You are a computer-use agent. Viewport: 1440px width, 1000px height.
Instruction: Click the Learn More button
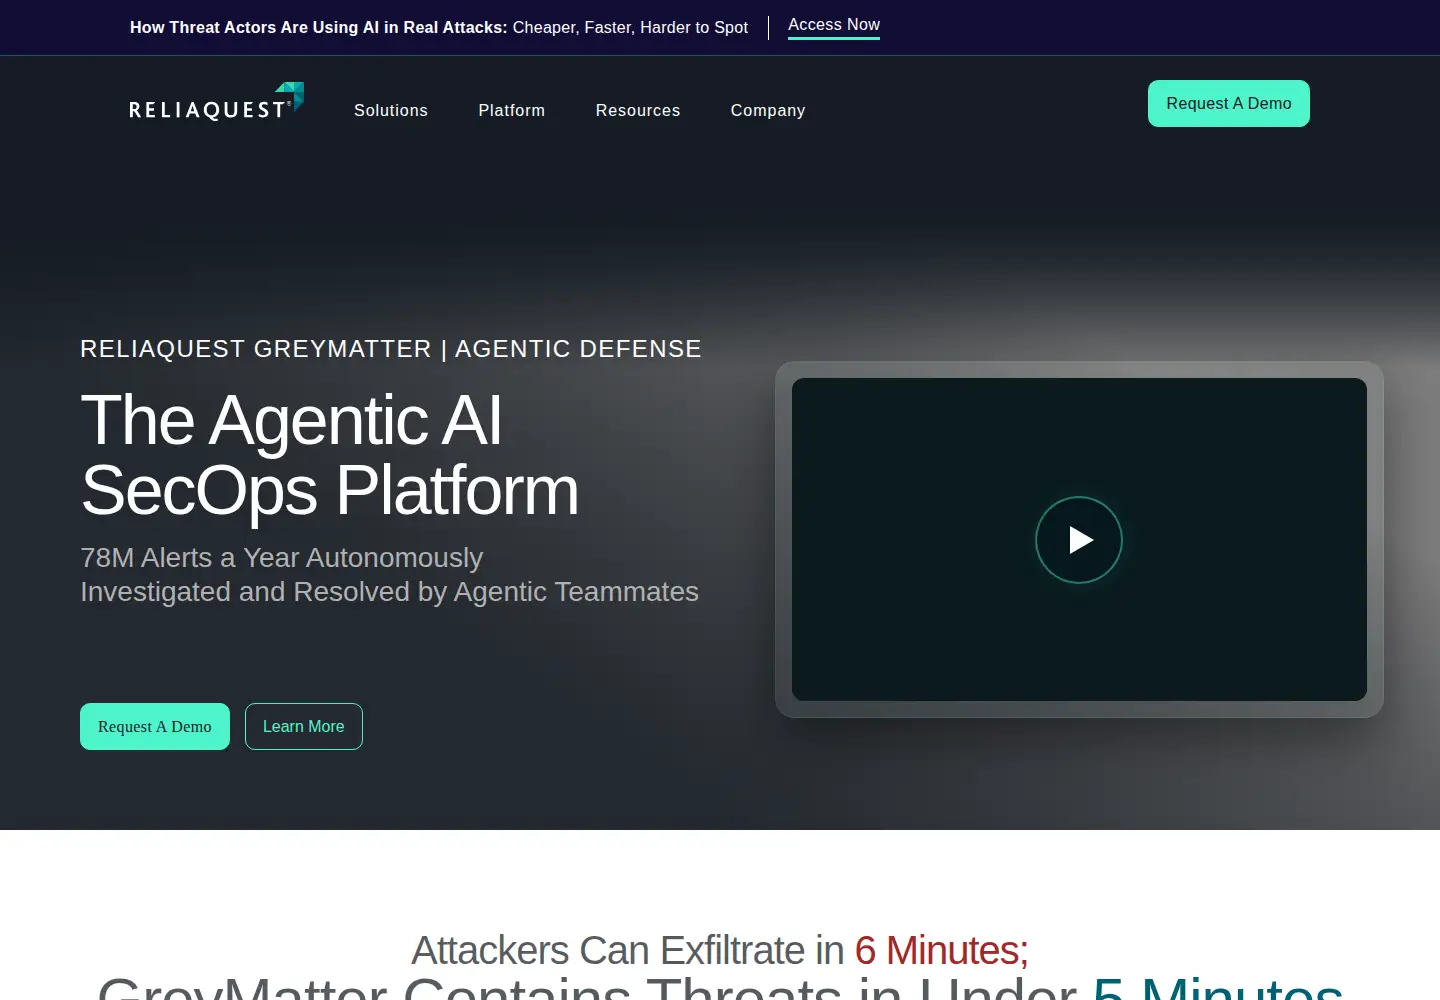point(304,726)
